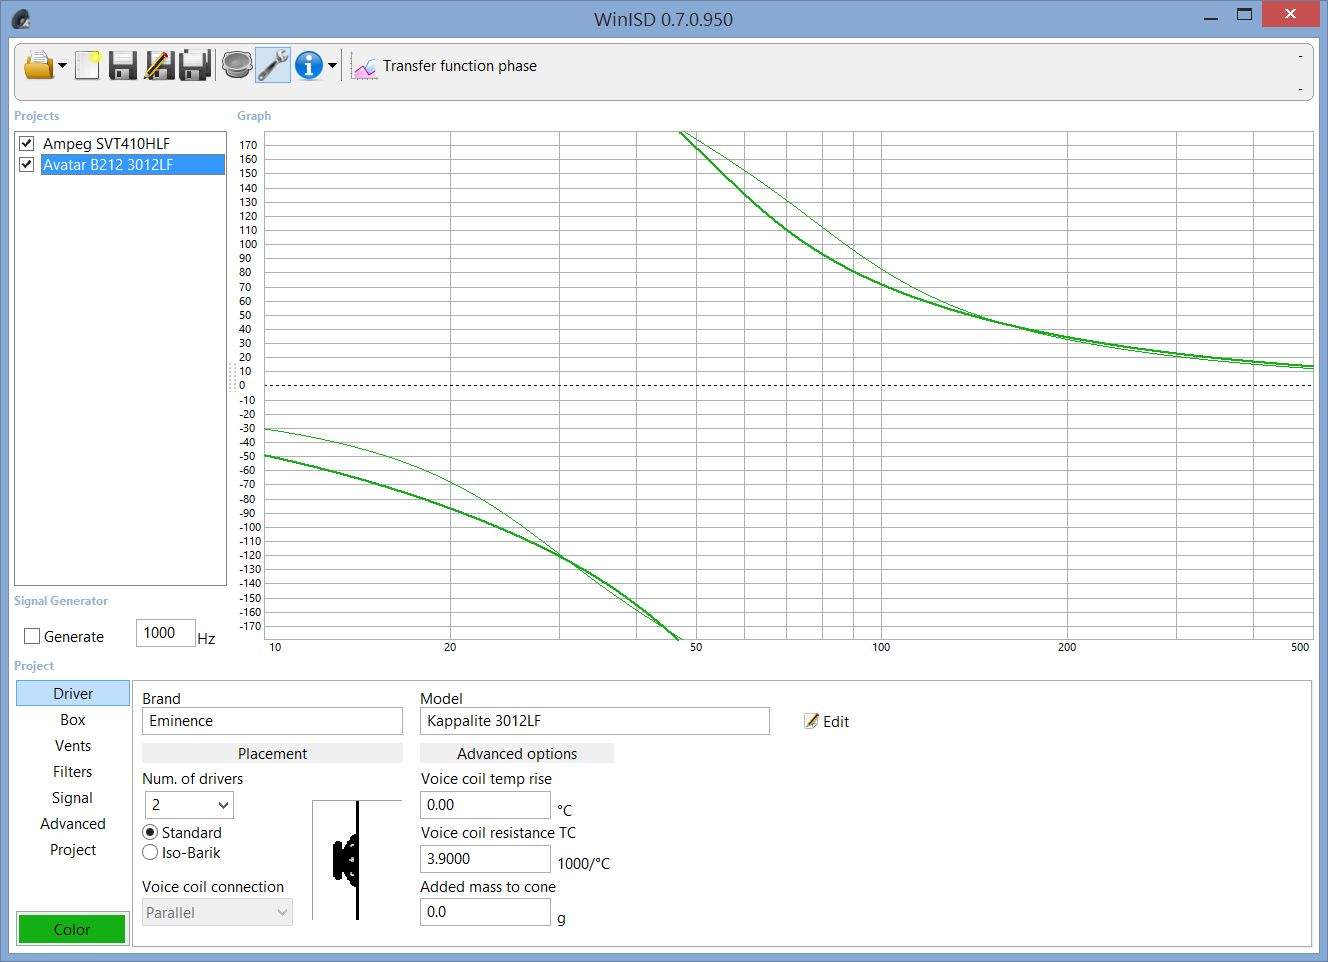Open the Filters tab
The width and height of the screenshot is (1328, 962).
(73, 771)
